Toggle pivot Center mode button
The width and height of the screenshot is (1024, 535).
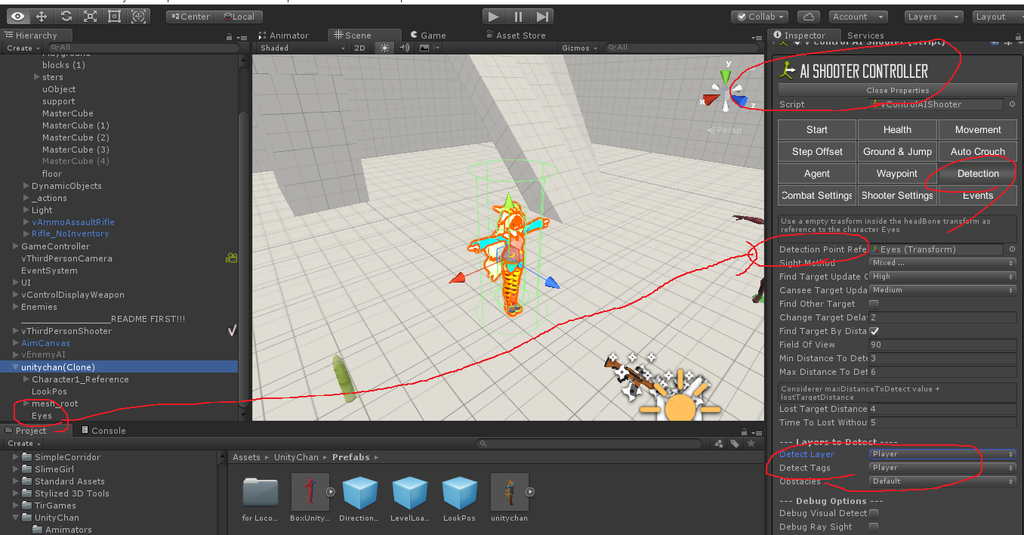click(x=190, y=16)
